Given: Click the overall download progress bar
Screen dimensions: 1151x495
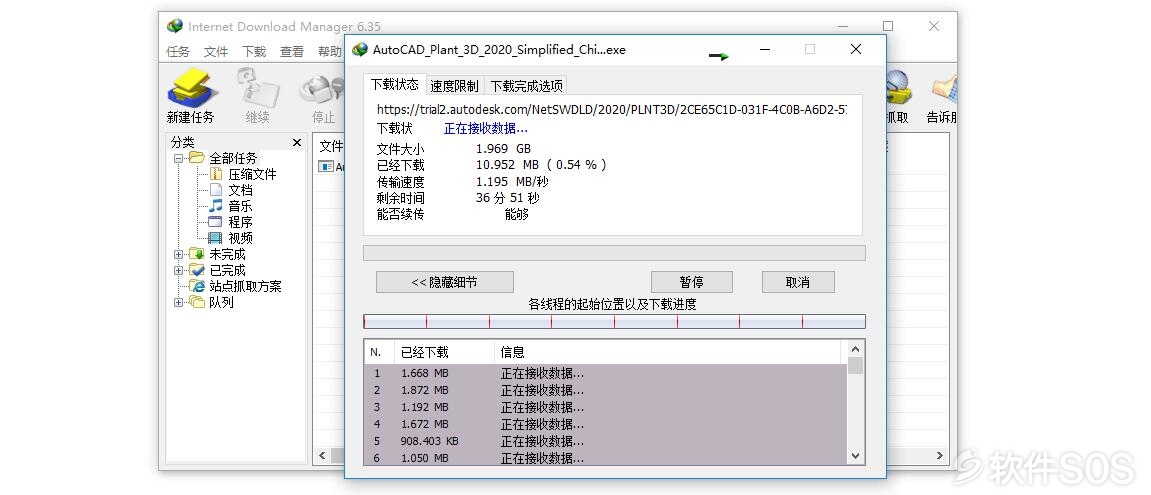Looking at the screenshot, I should coord(614,253).
